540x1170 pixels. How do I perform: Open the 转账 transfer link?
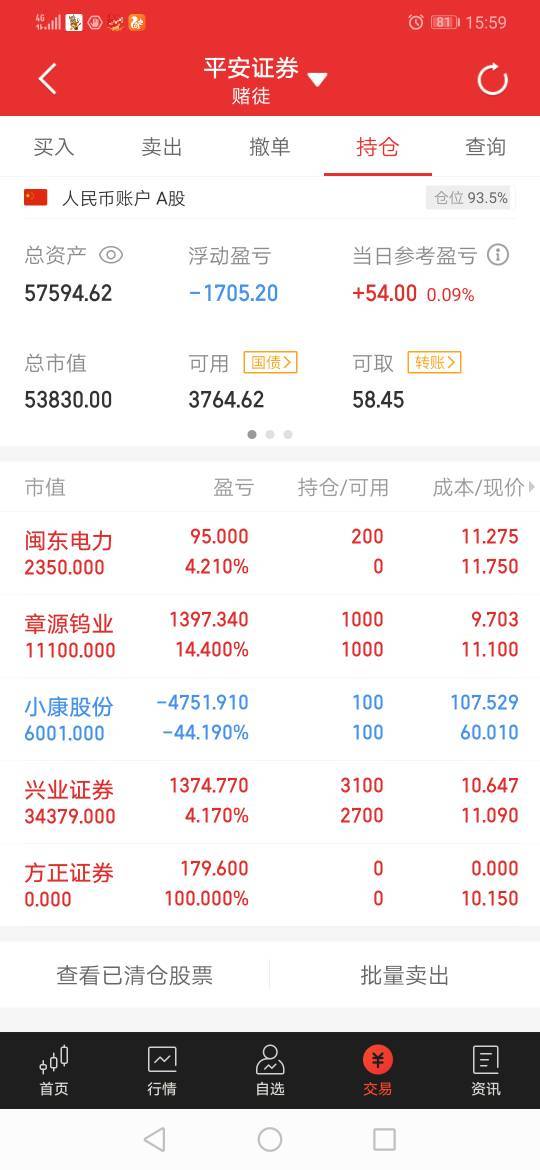point(434,363)
